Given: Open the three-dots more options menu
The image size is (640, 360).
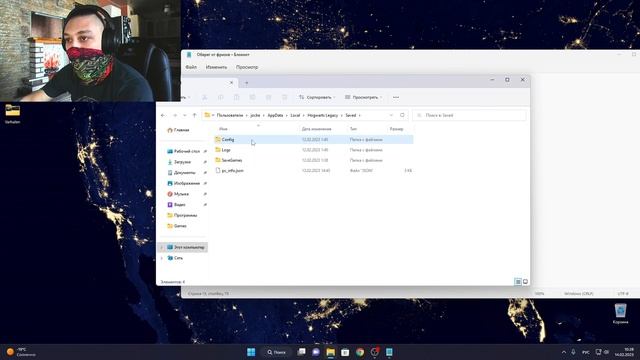Looking at the screenshot, I should (396, 97).
